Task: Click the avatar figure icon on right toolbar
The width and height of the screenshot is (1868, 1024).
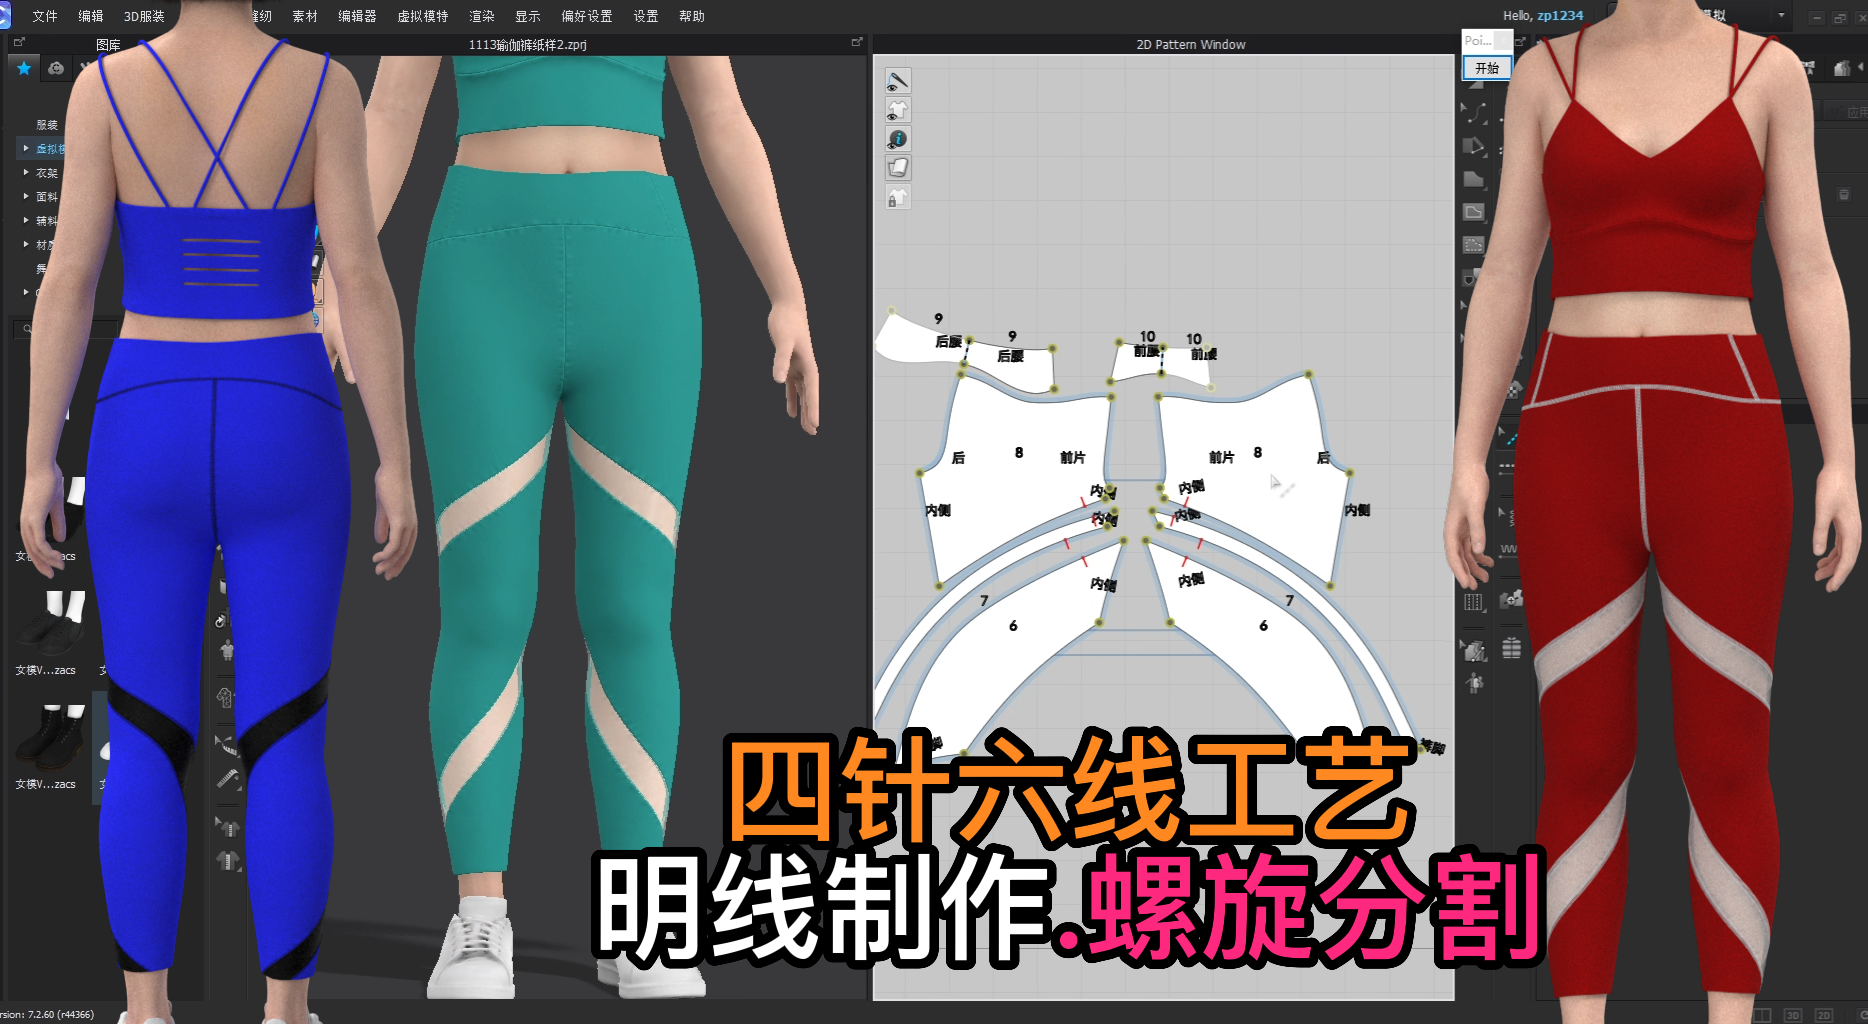Action: (x=1474, y=682)
